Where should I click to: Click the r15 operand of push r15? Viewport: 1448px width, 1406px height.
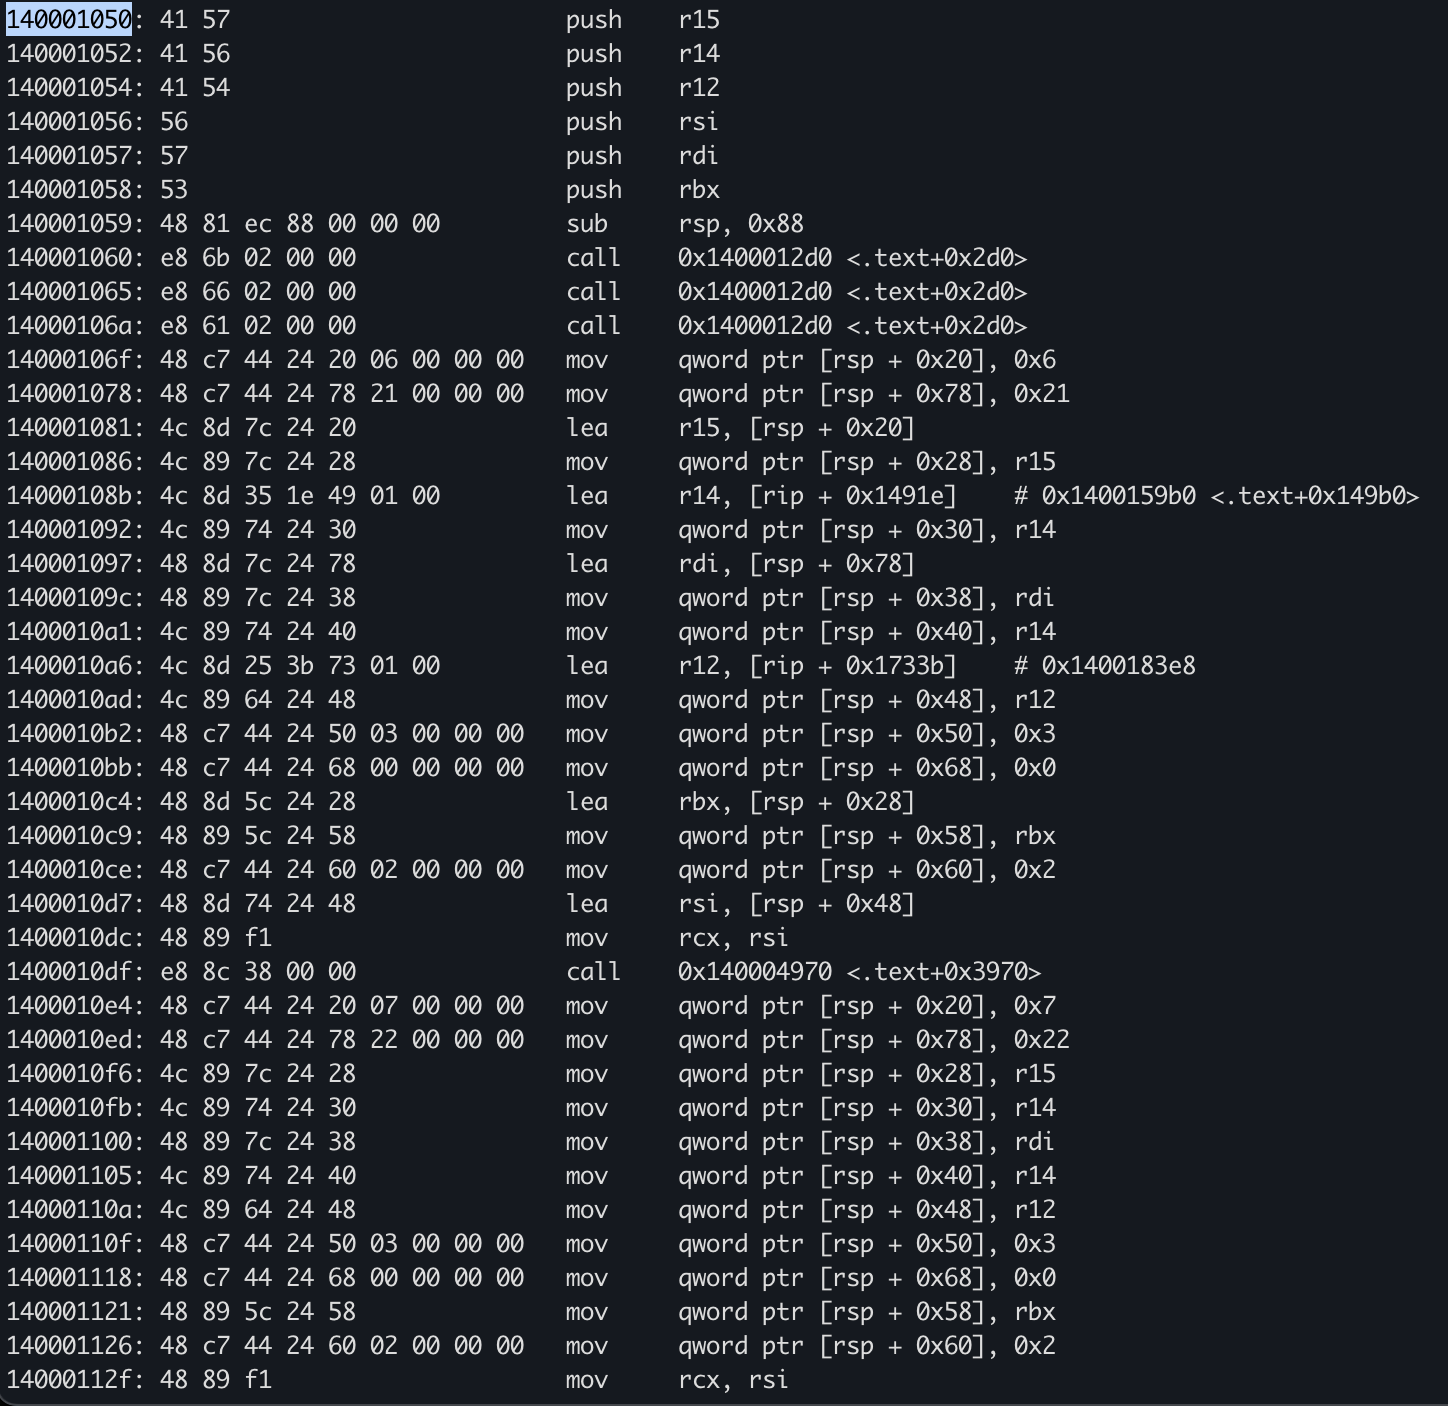[x=698, y=20]
